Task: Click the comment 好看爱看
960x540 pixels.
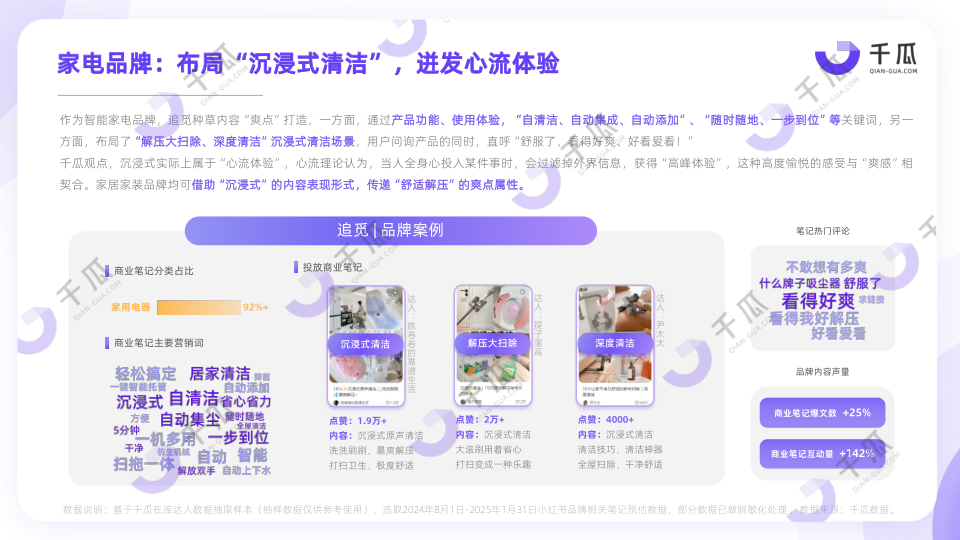Action: [838, 334]
